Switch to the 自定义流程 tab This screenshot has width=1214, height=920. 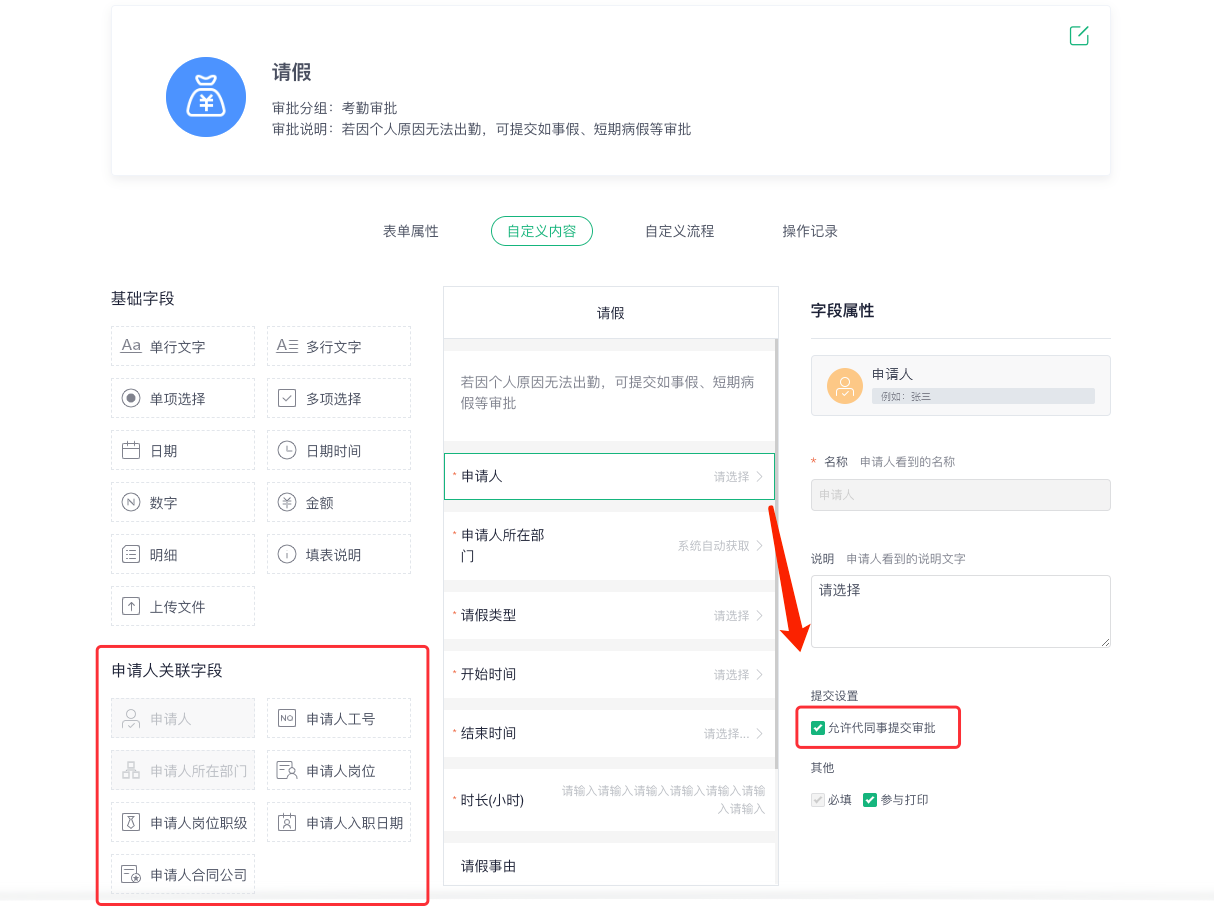pos(679,231)
